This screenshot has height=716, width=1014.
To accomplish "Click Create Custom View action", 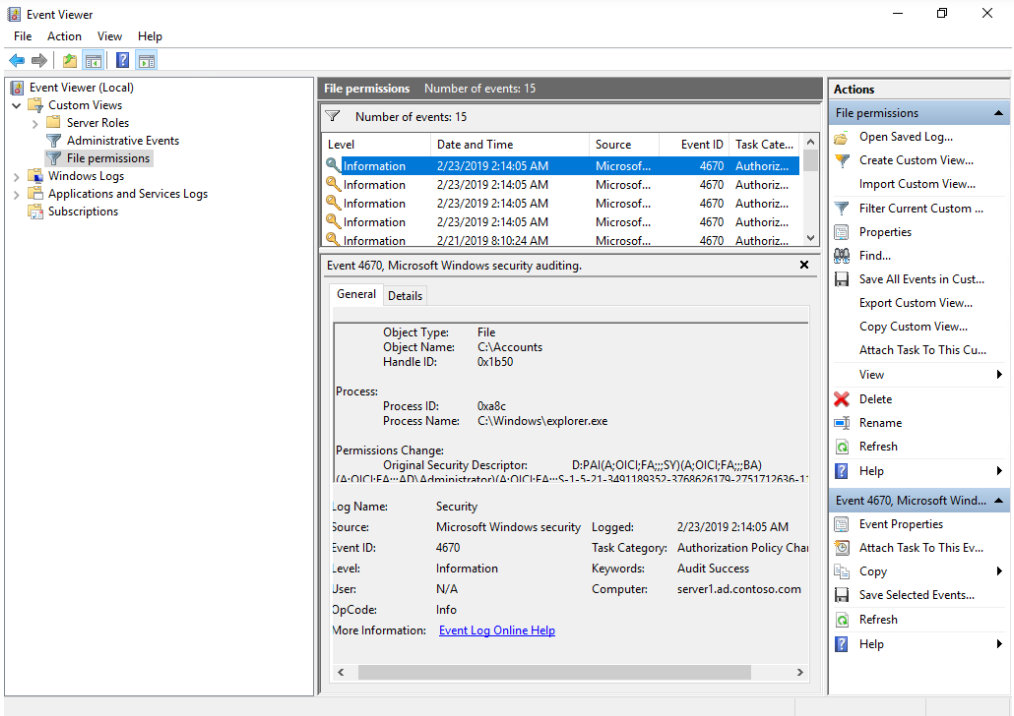I will (x=916, y=160).
